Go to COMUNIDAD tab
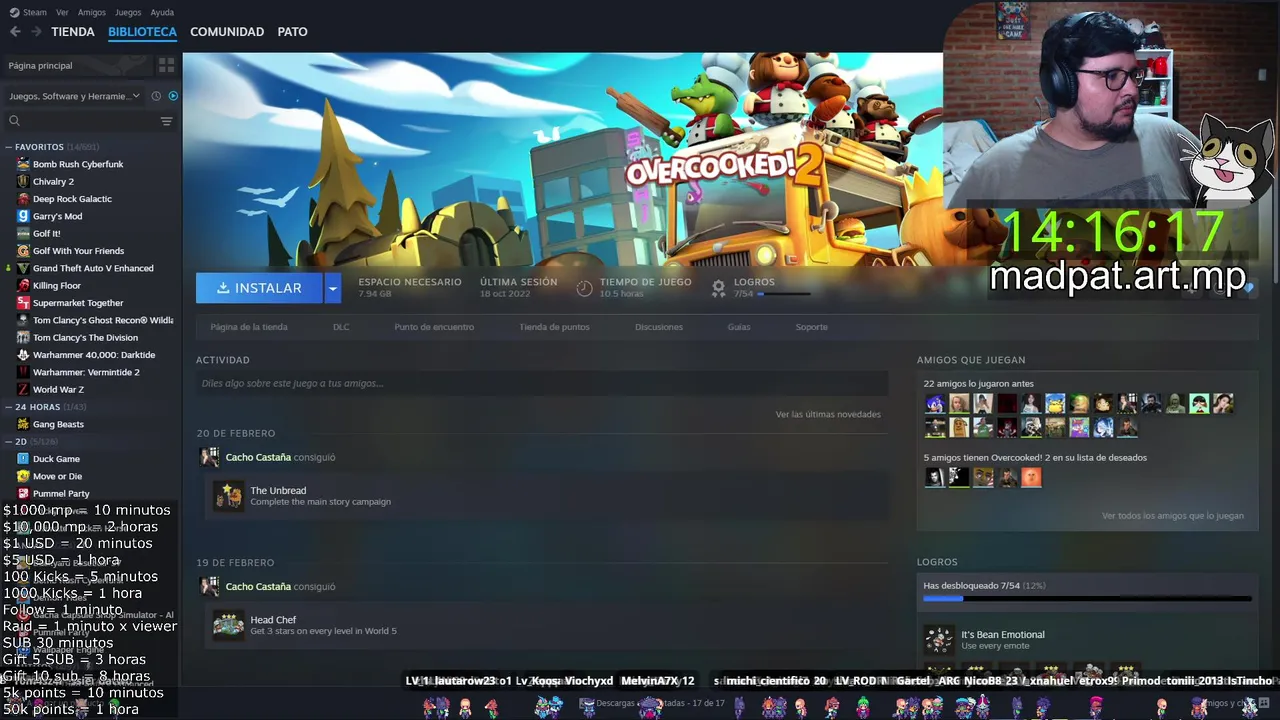The height and width of the screenshot is (720, 1280). click(227, 32)
